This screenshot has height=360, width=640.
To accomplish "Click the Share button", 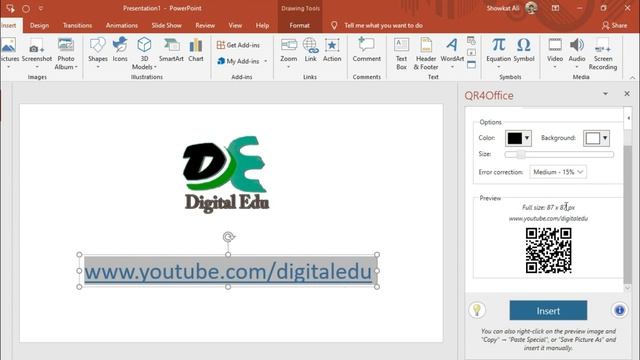I will tap(614, 25).
